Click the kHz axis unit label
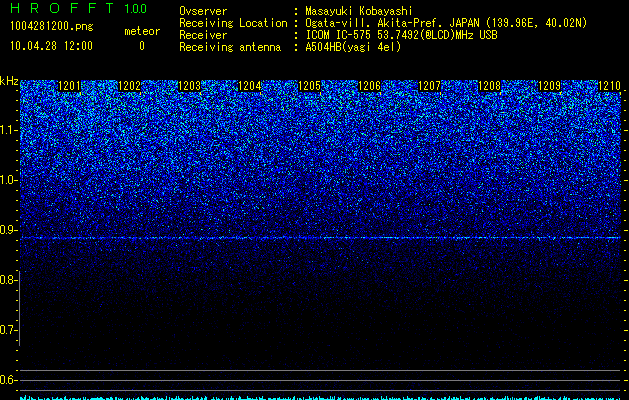629x400 pixels. [x=9, y=81]
